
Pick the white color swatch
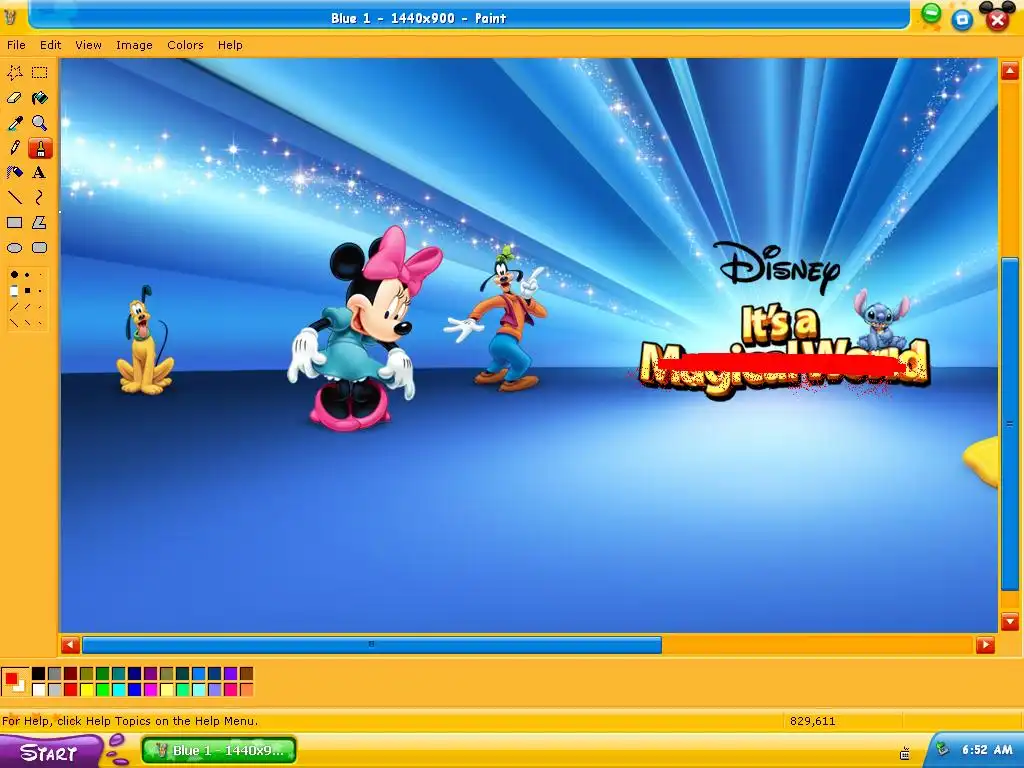(x=39, y=689)
